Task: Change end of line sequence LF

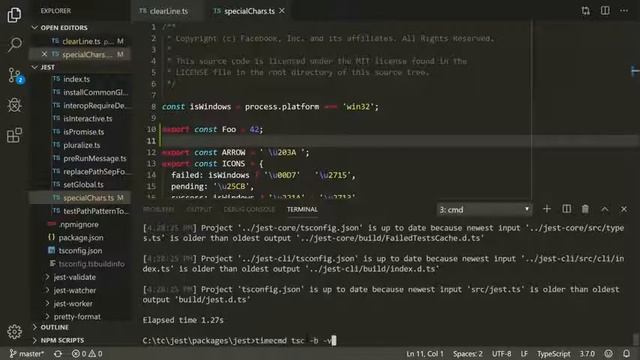Action: (524, 353)
